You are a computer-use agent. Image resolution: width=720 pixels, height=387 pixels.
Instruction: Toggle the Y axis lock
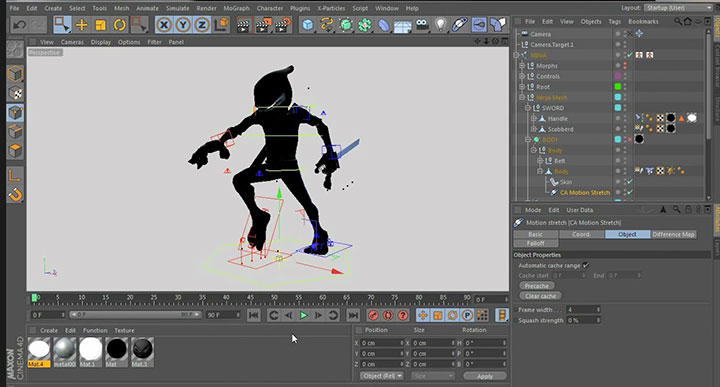(183, 25)
